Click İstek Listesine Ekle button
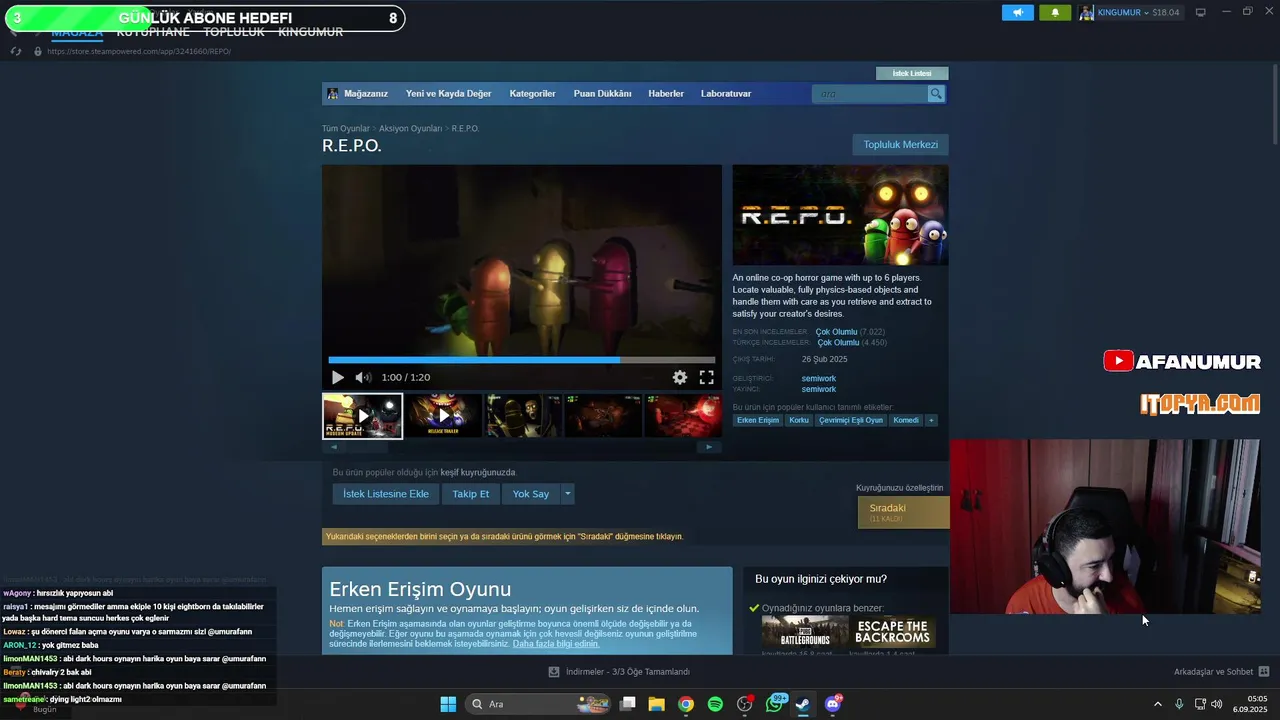Viewport: 1280px width, 720px height. click(386, 494)
